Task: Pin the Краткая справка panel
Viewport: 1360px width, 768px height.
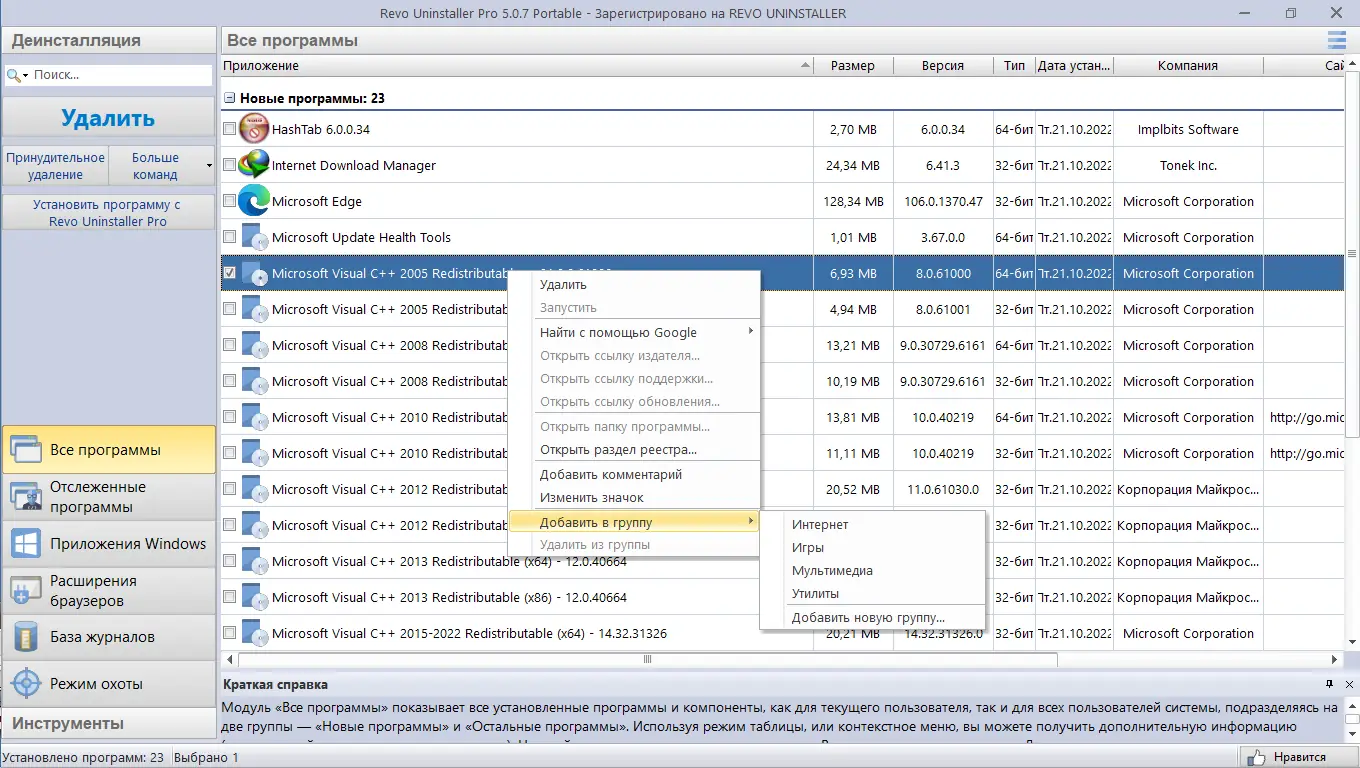Action: tap(1329, 684)
